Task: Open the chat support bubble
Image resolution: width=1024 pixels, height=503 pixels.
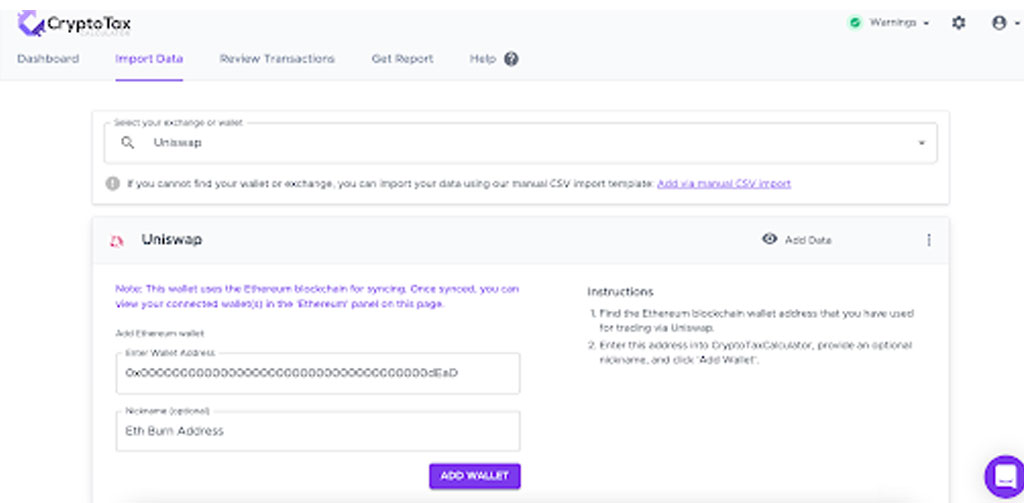Action: coord(1005,476)
